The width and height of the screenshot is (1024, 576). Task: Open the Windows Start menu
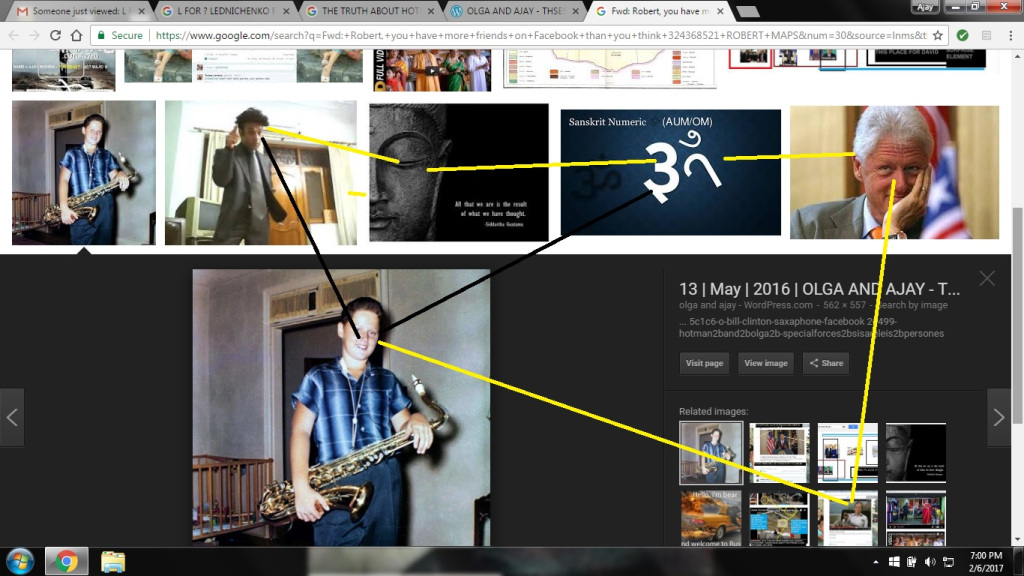point(20,562)
